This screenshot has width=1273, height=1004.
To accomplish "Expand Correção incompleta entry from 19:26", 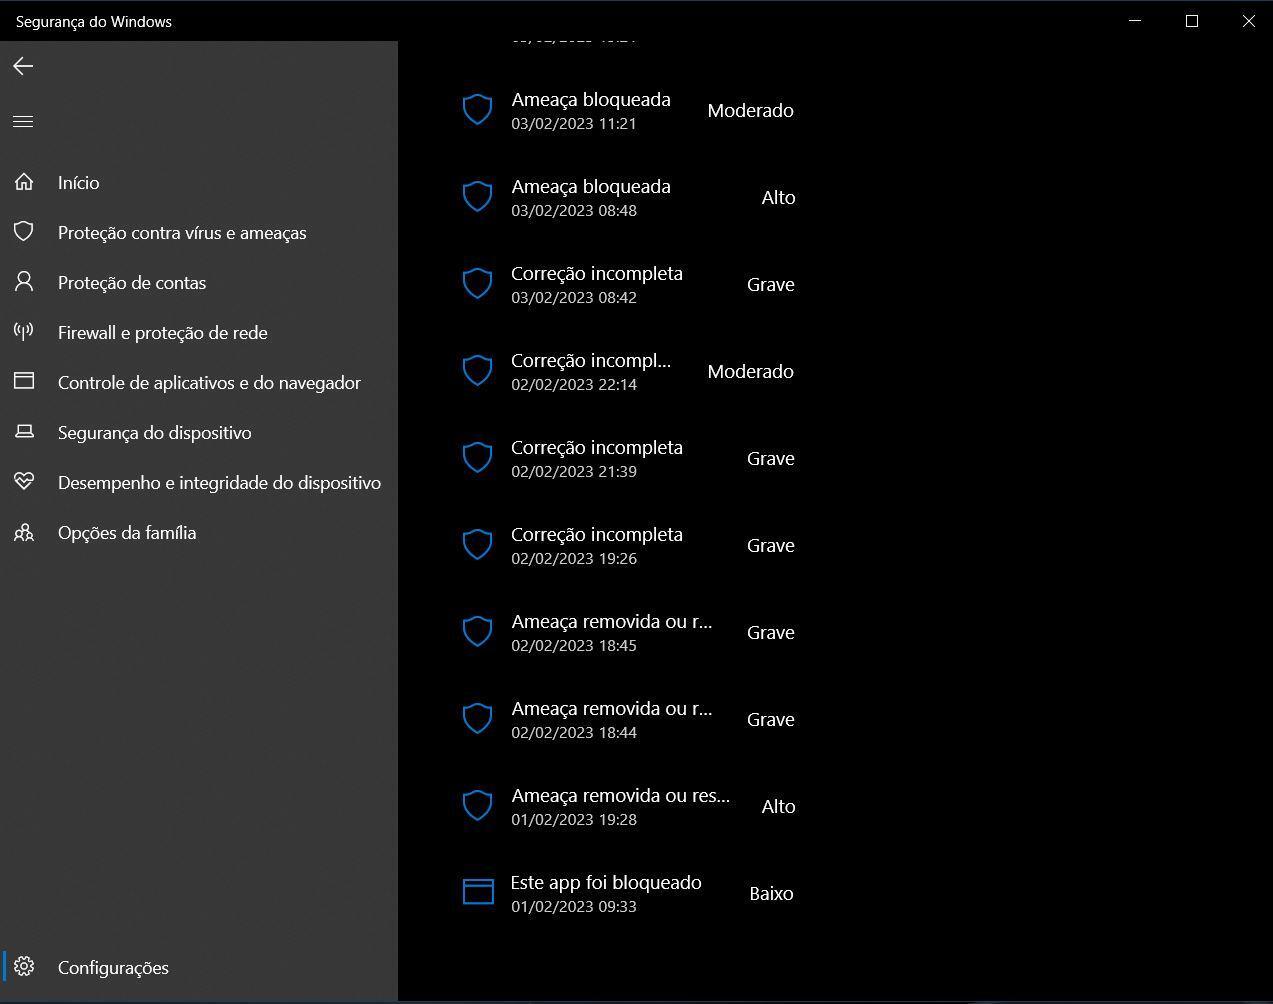I will click(629, 545).
